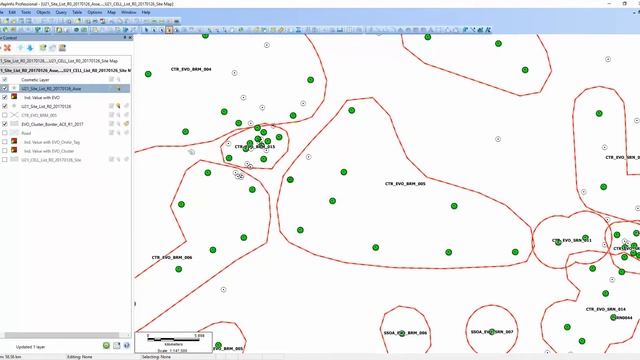Click the blue move layer down arrow
This screenshot has height=360, width=640.
coord(30,48)
